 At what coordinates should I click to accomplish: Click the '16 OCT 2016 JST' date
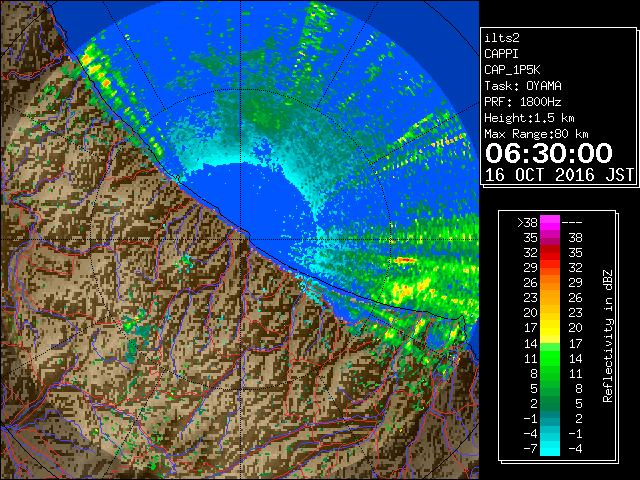click(x=559, y=175)
